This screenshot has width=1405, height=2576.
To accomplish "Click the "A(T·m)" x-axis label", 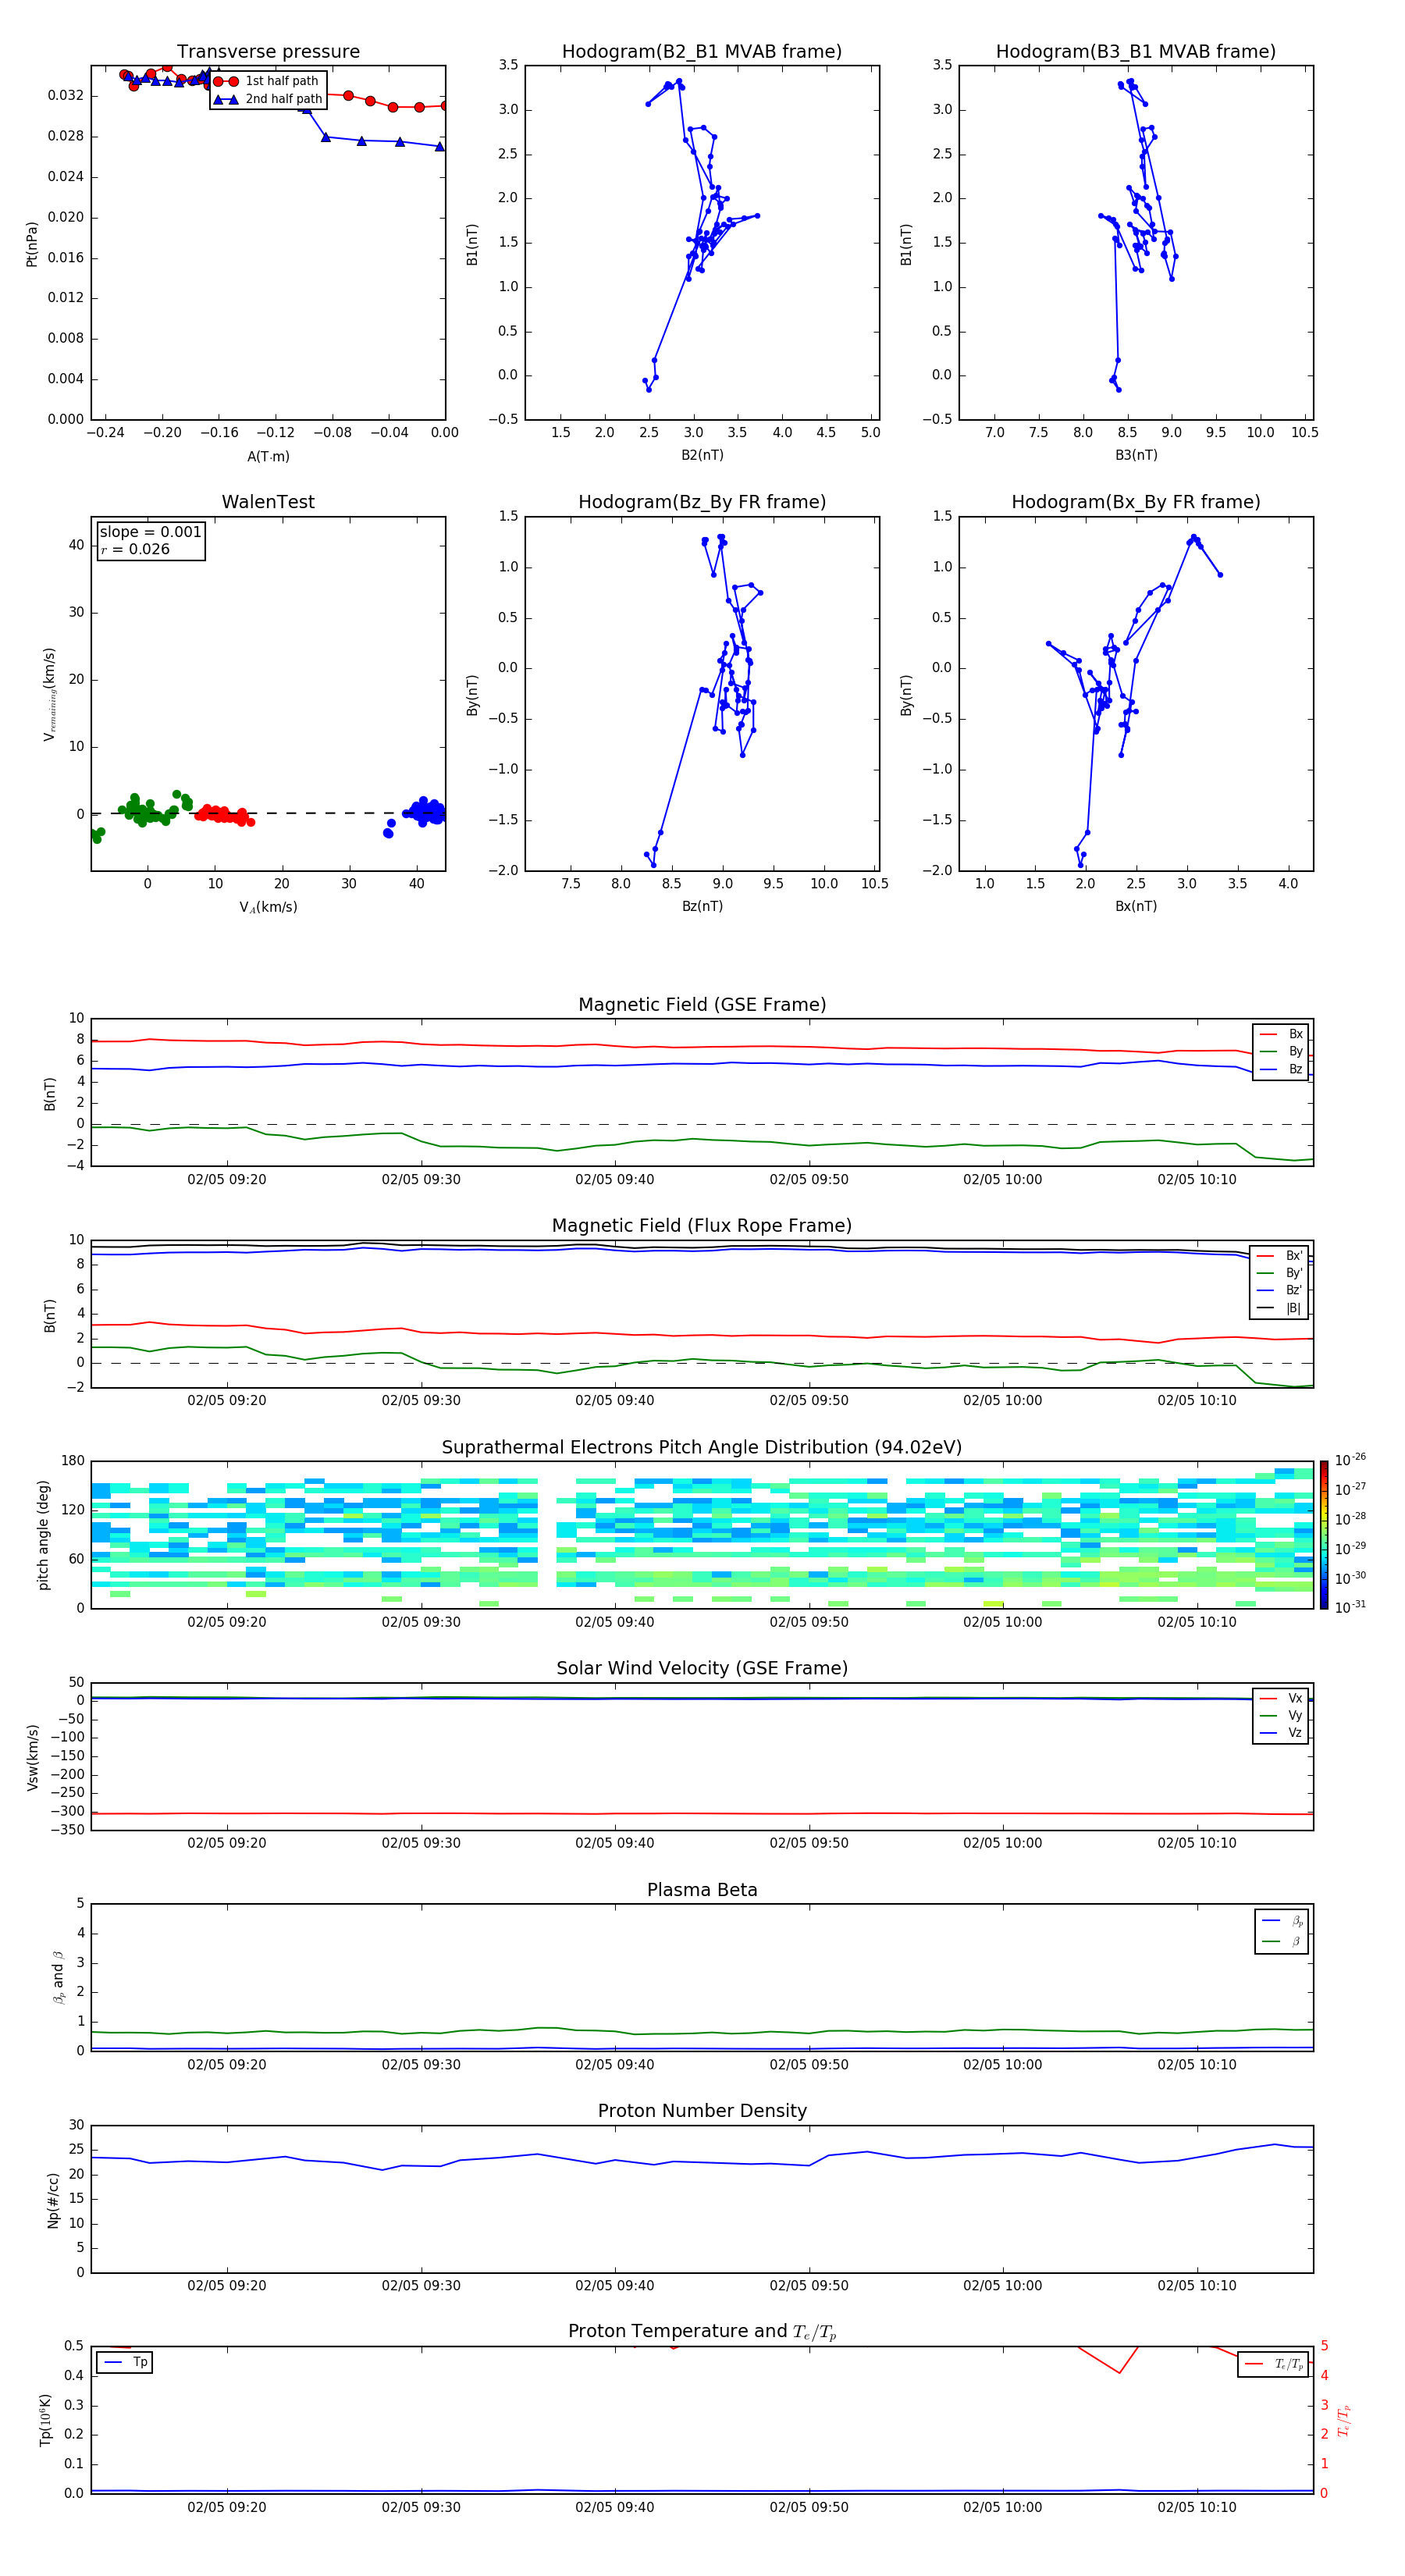I will tap(268, 457).
